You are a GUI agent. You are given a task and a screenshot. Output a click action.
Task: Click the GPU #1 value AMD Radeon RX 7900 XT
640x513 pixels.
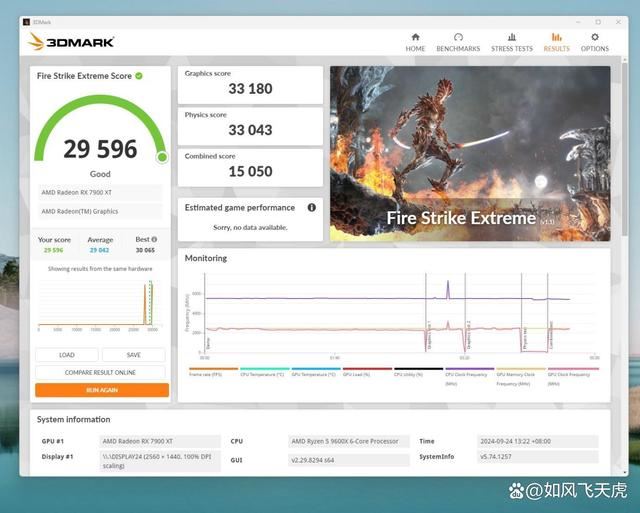click(x=160, y=441)
